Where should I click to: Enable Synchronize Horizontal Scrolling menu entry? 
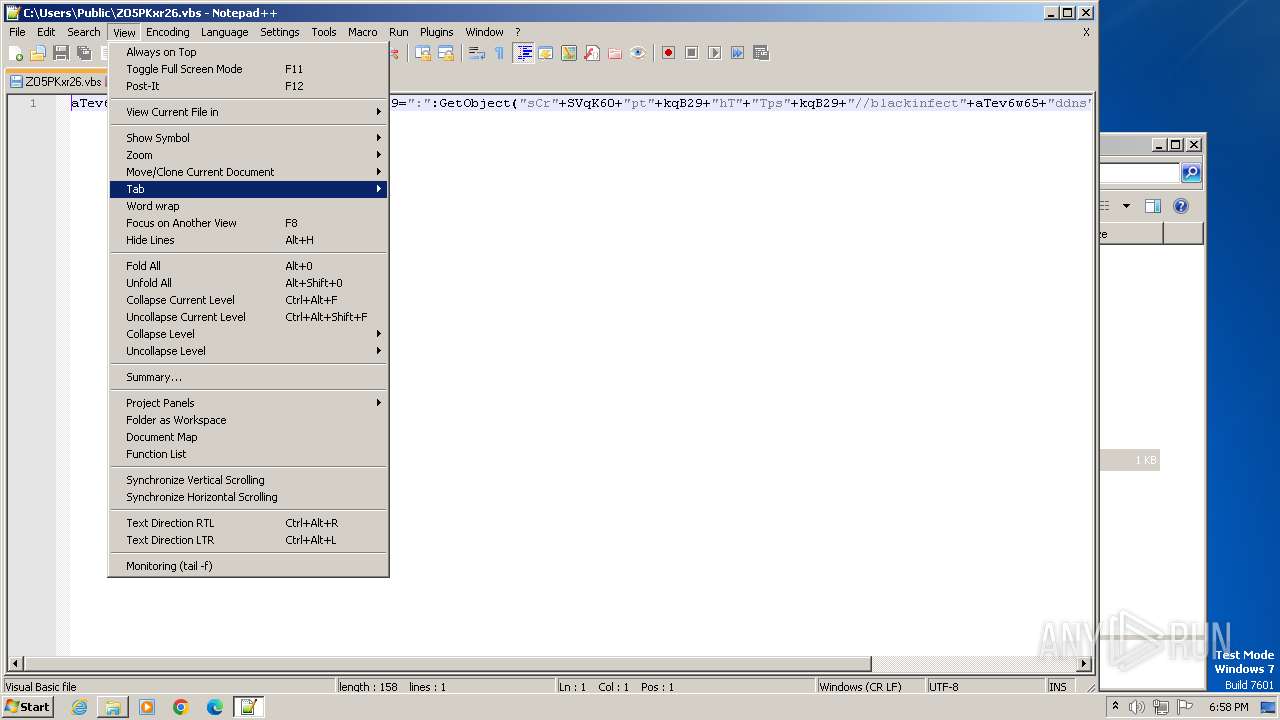pyautogui.click(x=248, y=497)
